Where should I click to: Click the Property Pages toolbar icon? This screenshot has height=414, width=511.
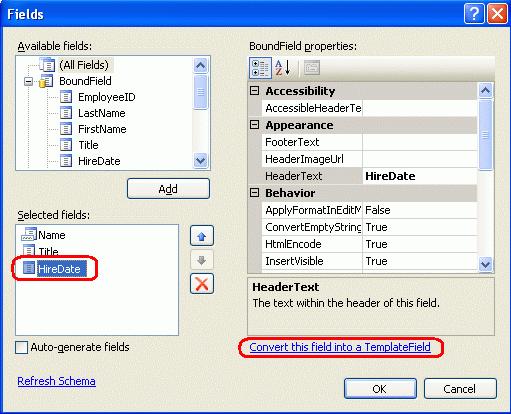[x=312, y=68]
